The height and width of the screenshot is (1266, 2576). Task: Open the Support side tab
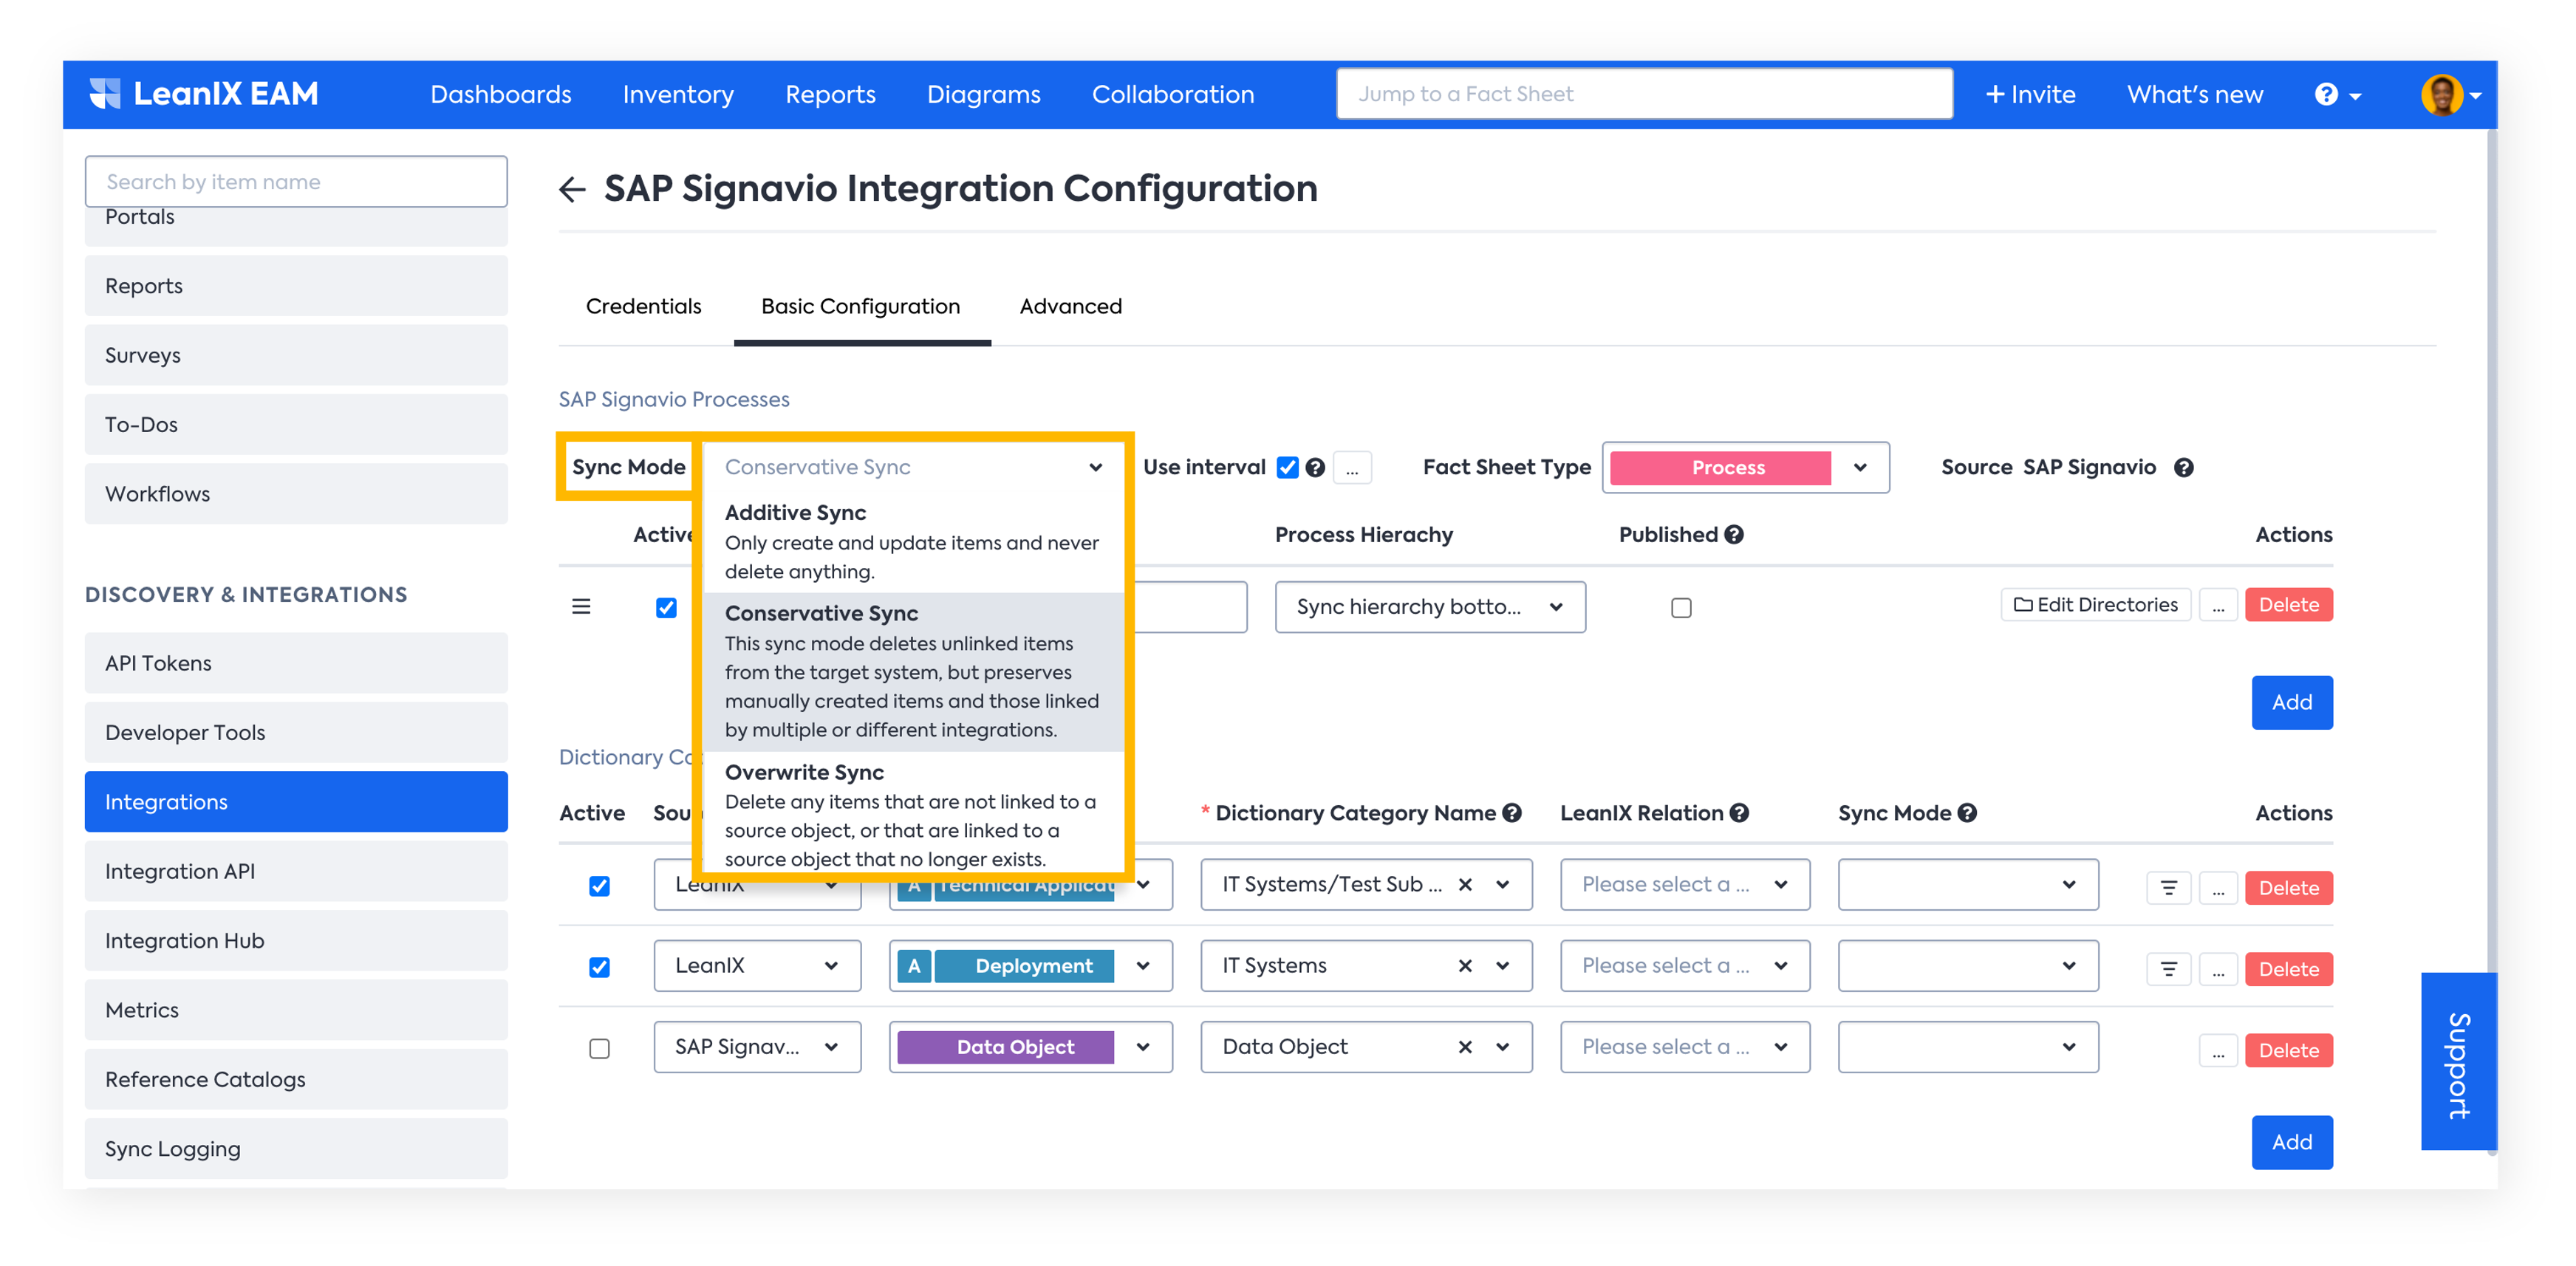(x=2459, y=1061)
